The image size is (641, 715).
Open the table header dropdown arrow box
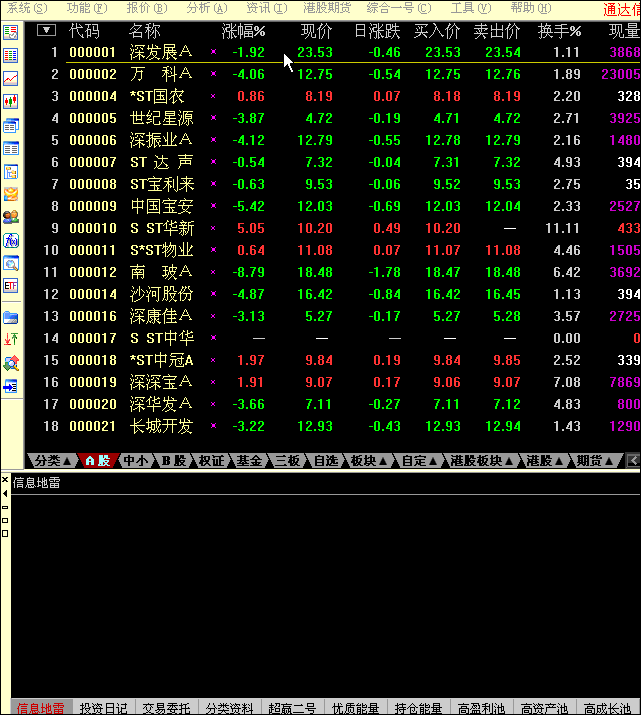pos(47,30)
